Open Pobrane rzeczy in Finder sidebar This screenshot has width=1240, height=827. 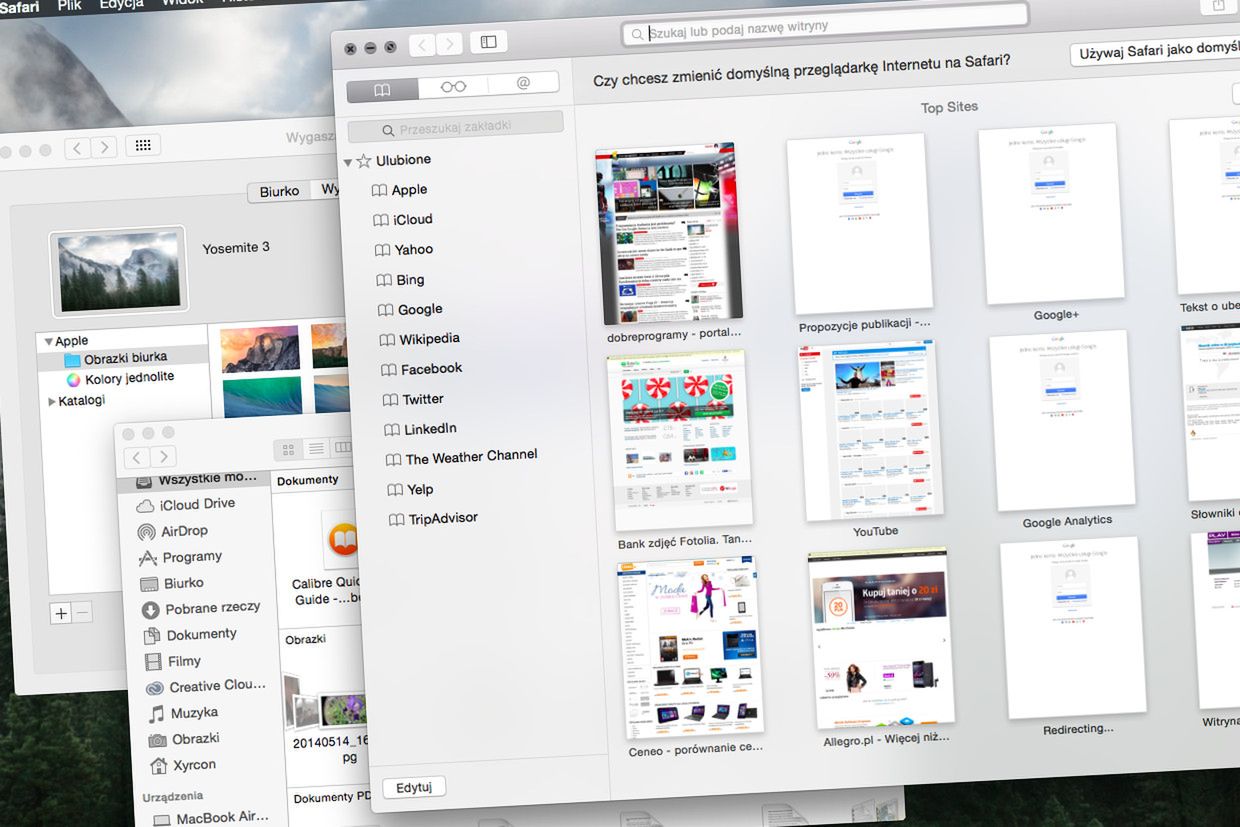click(201, 608)
